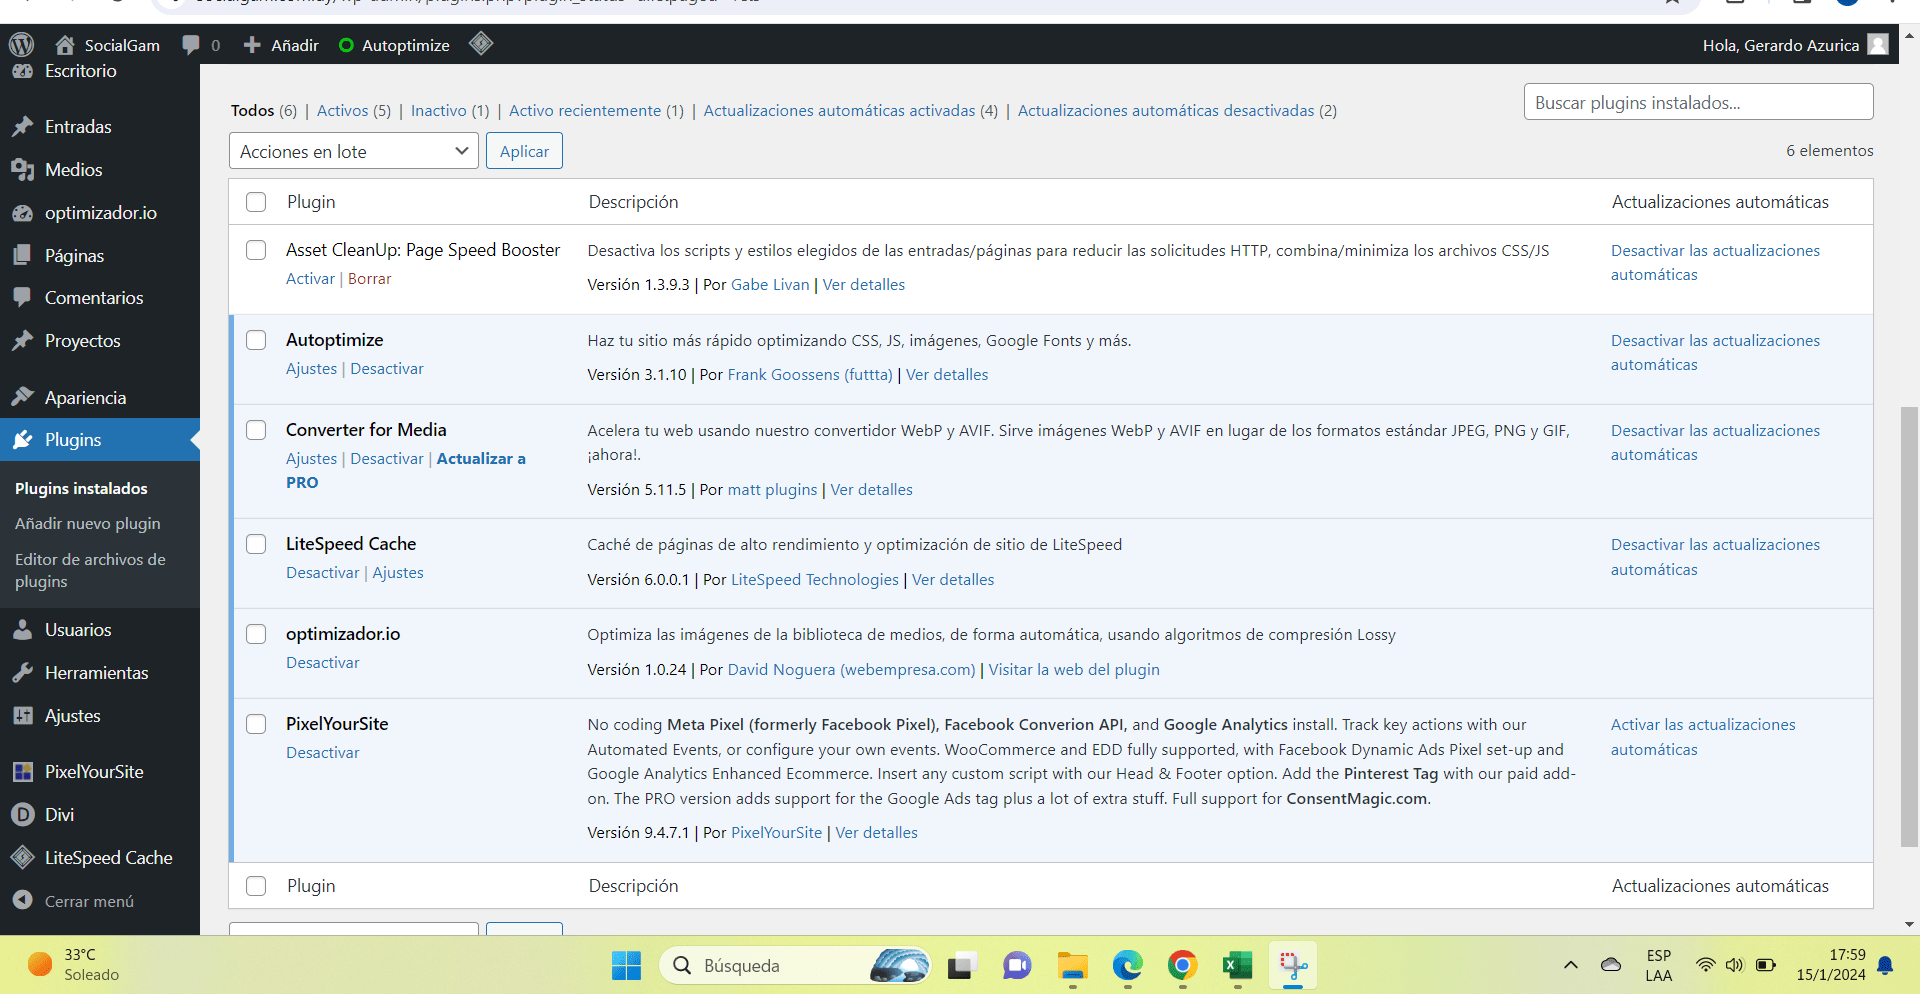1920x994 pixels.
Task: Open Apariencia brush icon in sidebar
Action: (23, 398)
